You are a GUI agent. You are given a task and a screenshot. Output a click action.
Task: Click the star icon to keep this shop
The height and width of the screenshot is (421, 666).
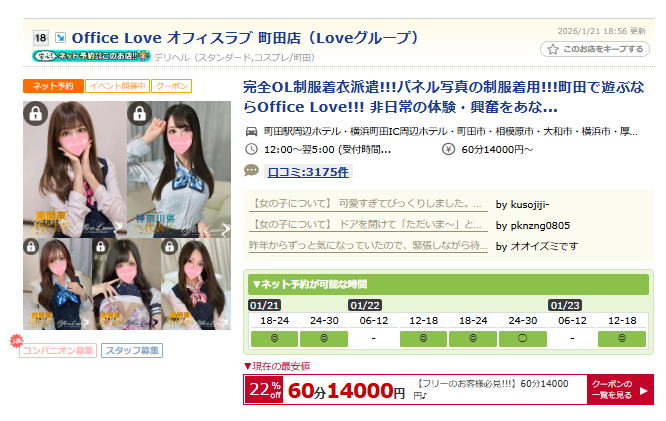[x=552, y=49]
